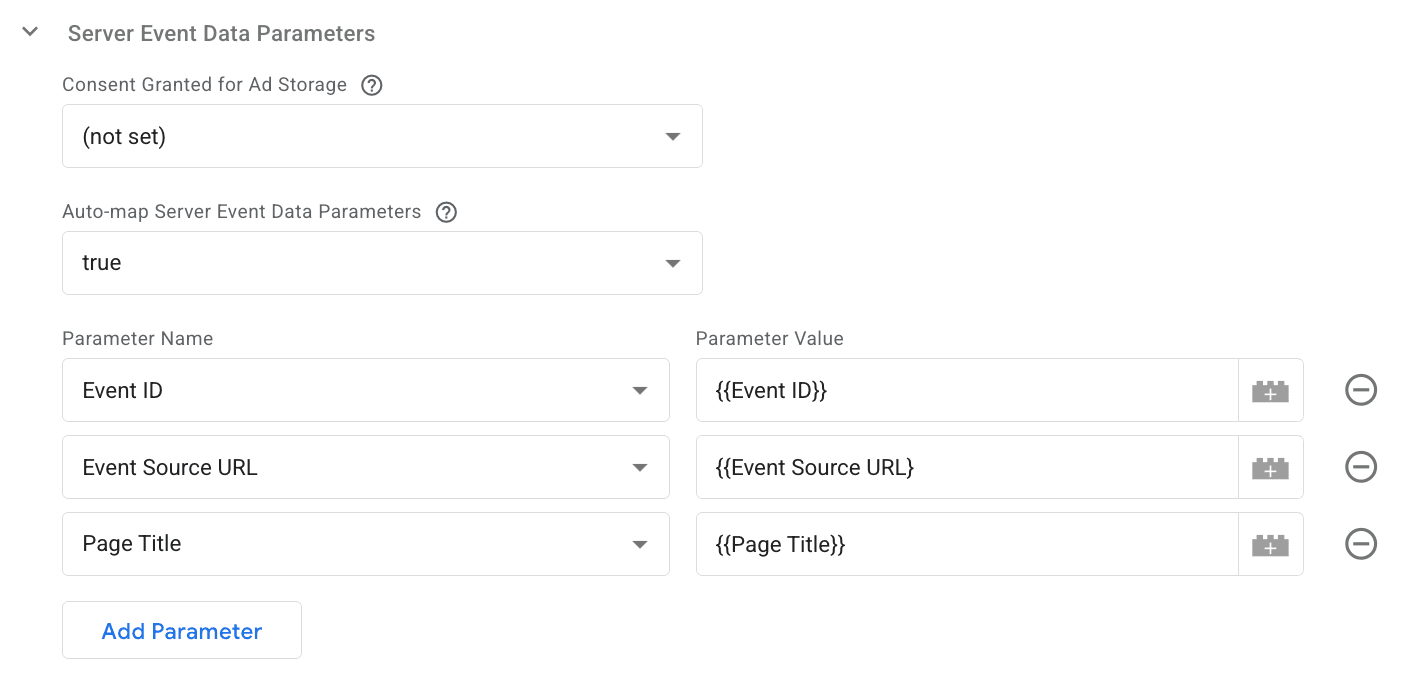This screenshot has width=1424, height=690.
Task: Open the Auto-map dropdown set to true
Action: click(x=382, y=263)
